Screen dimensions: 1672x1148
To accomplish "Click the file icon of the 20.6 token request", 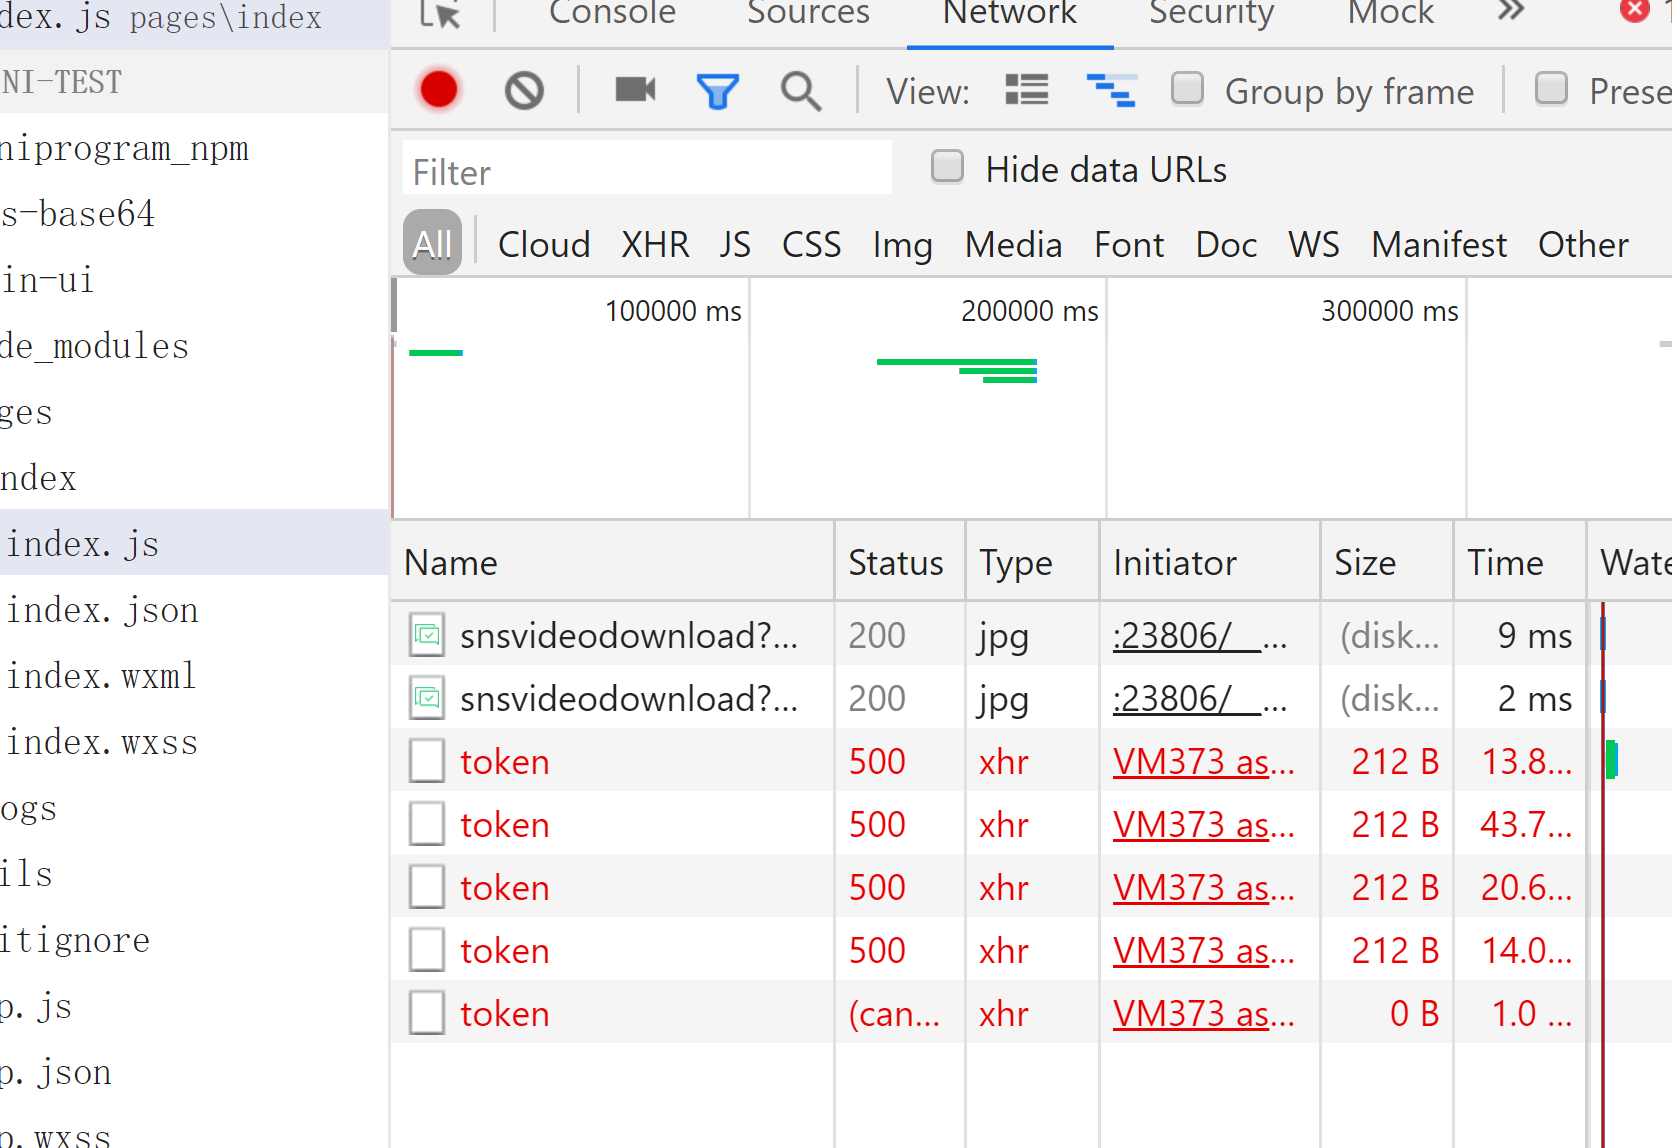I will [x=427, y=887].
